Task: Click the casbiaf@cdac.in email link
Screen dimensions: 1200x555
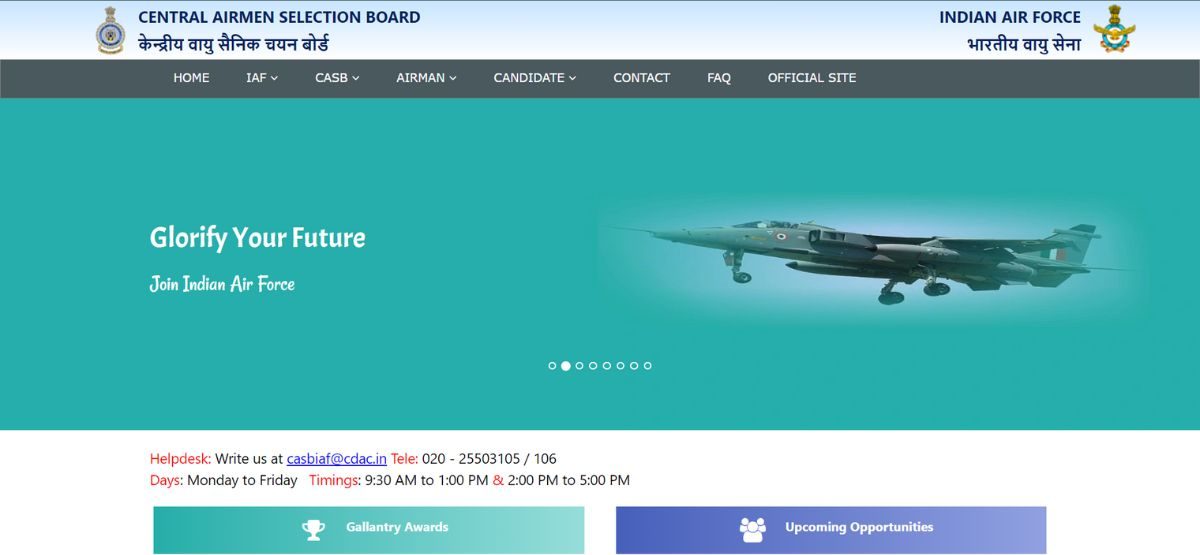Action: point(337,459)
